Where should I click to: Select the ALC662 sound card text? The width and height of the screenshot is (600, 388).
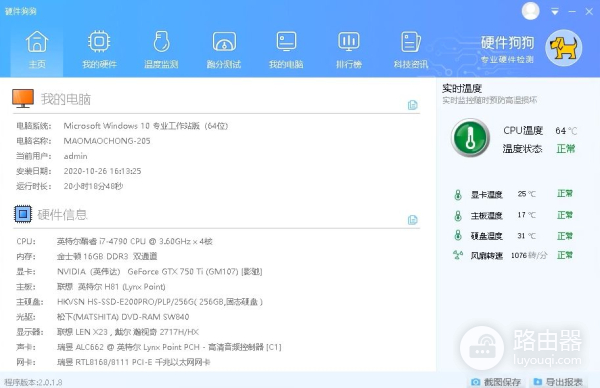point(169,347)
